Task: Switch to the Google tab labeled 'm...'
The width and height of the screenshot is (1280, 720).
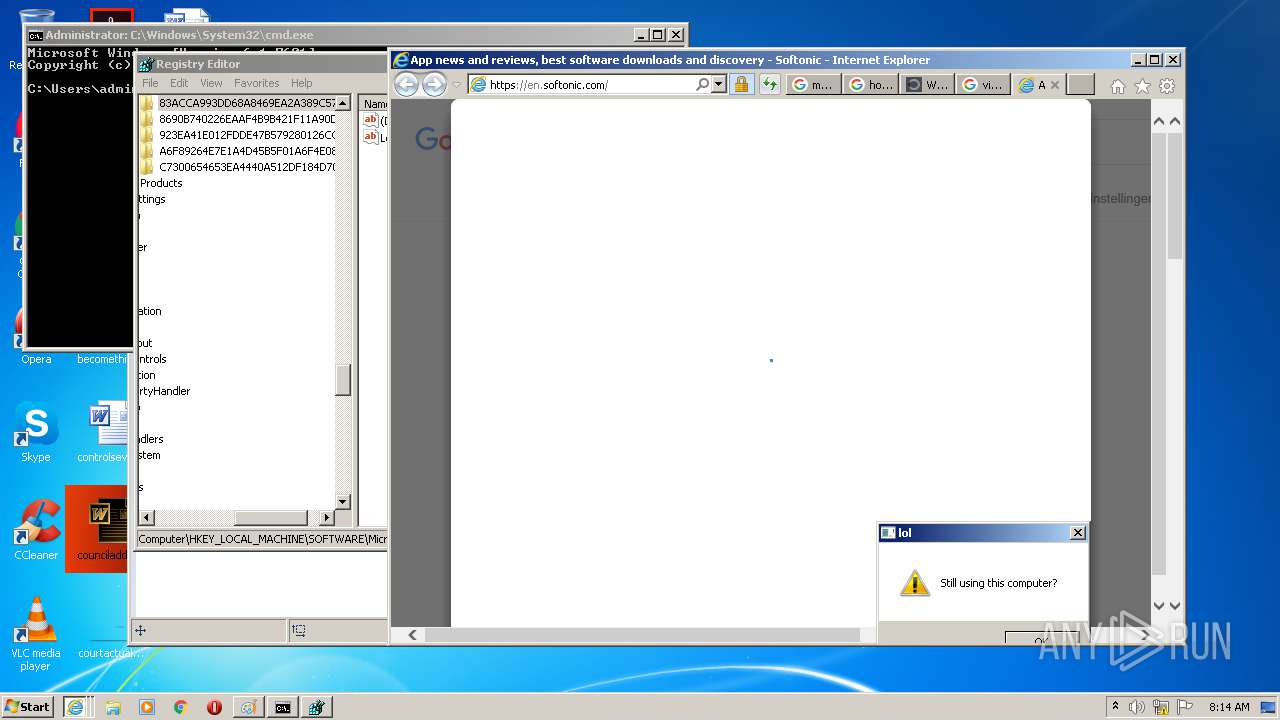Action: point(812,85)
